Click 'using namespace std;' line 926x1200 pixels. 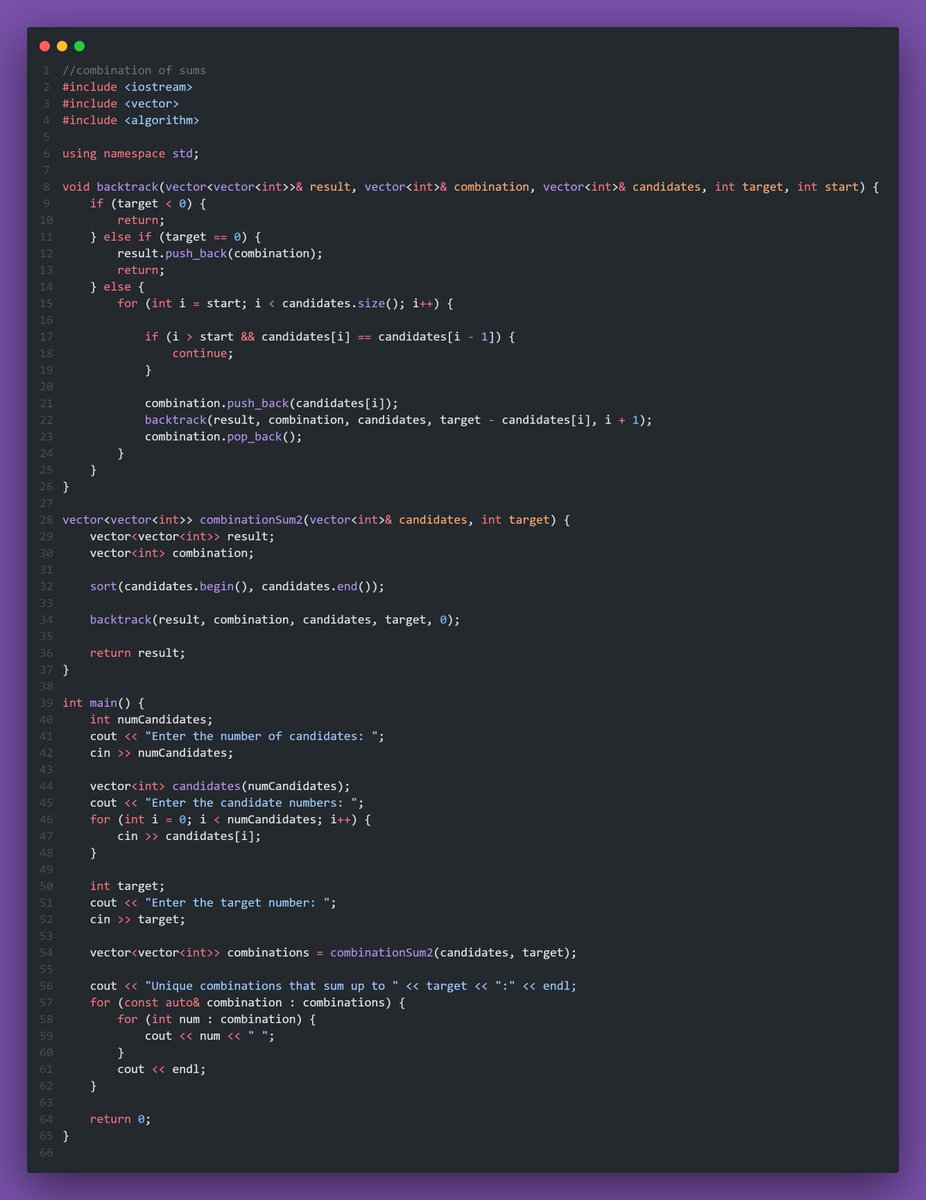pos(131,153)
